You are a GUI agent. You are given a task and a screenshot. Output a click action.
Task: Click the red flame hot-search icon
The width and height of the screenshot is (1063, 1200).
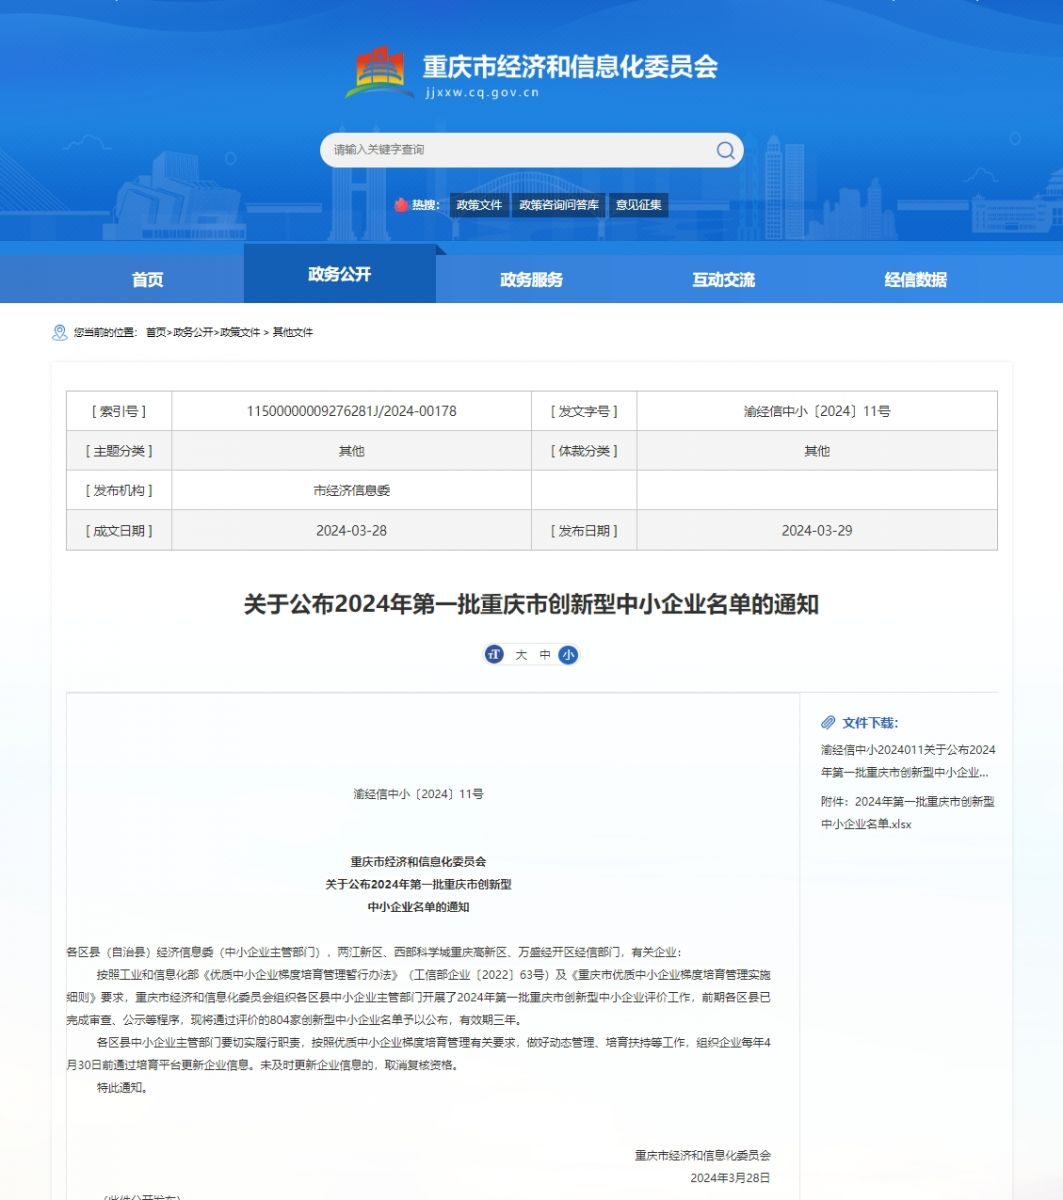click(x=401, y=205)
